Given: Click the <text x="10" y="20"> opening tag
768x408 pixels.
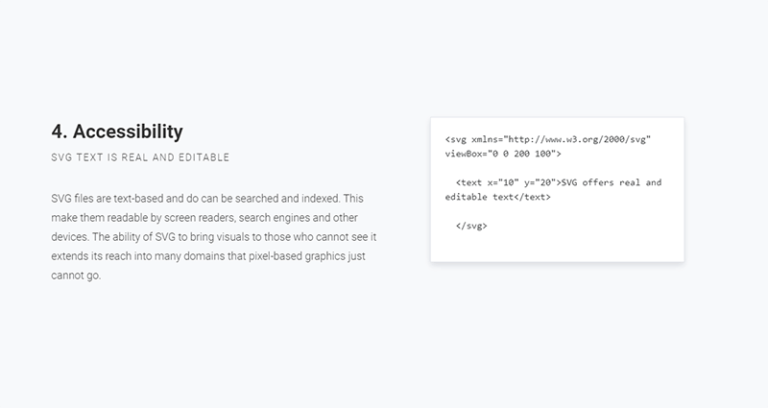Looking at the screenshot, I should tap(508, 183).
